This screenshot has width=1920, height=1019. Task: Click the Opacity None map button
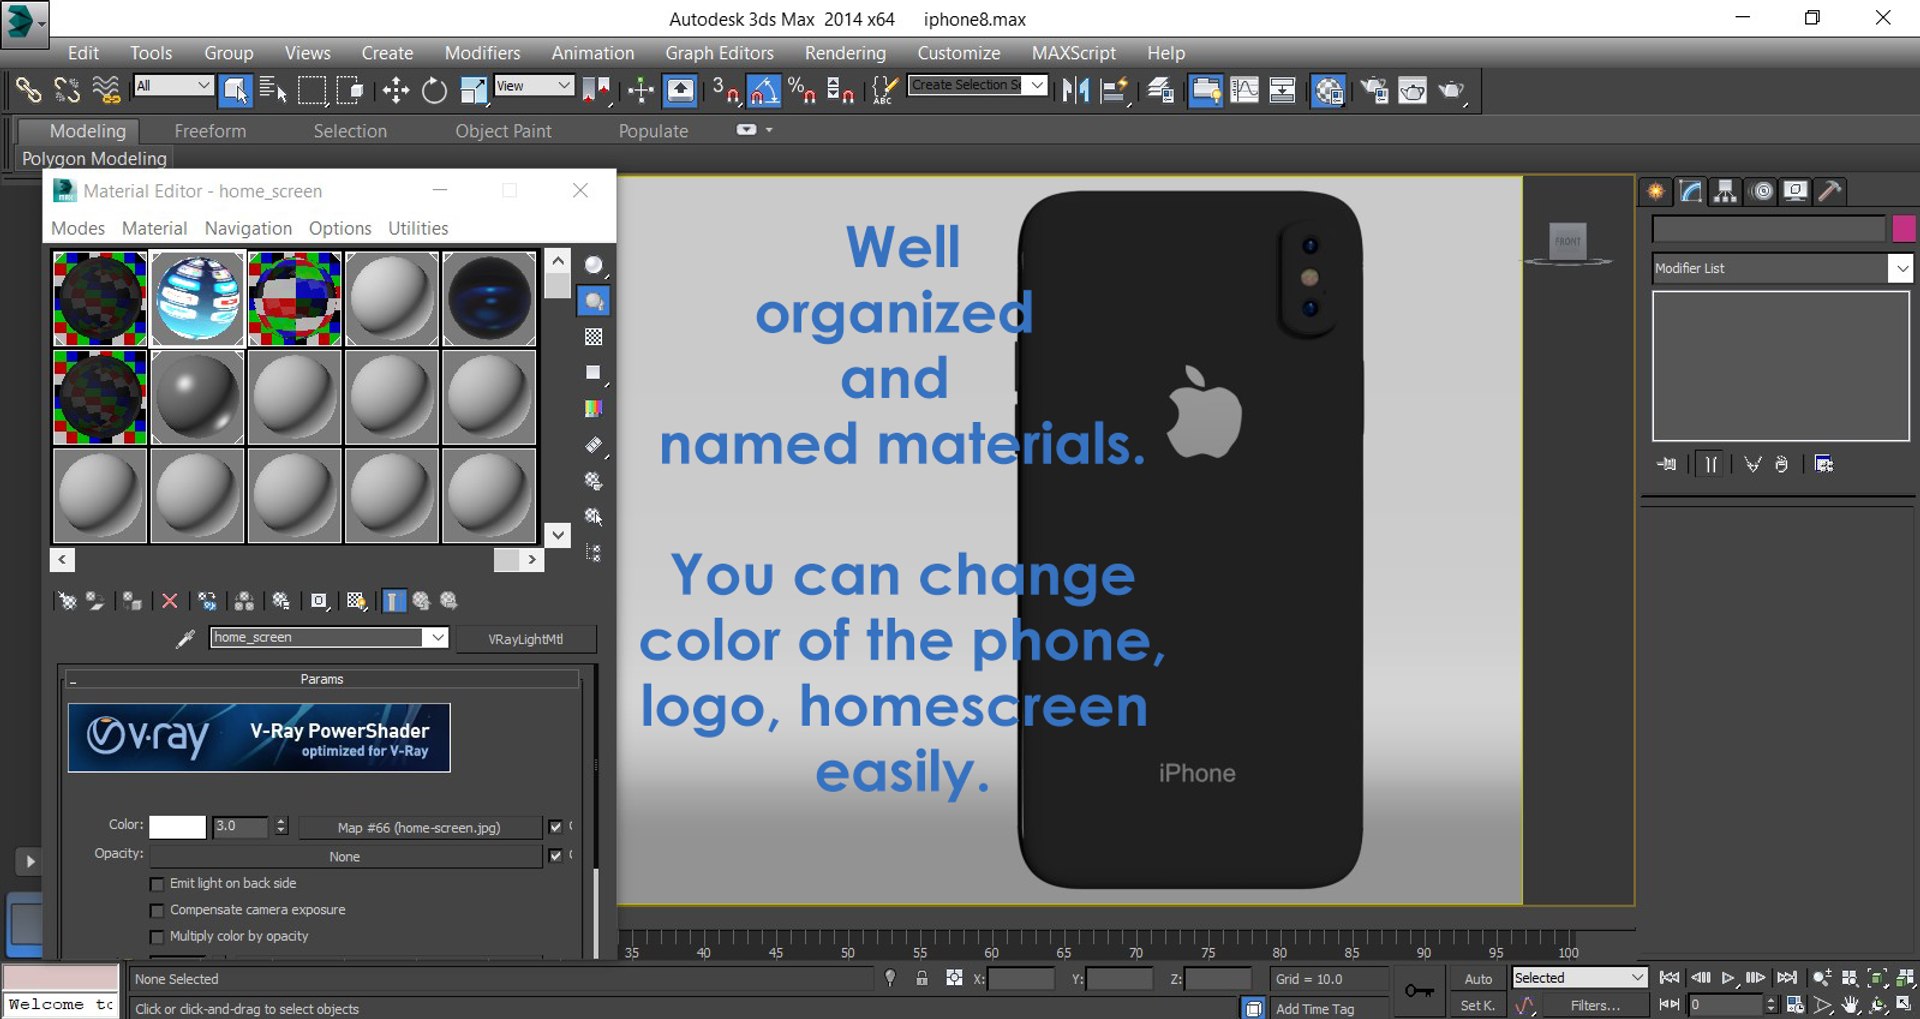pyautogui.click(x=344, y=856)
